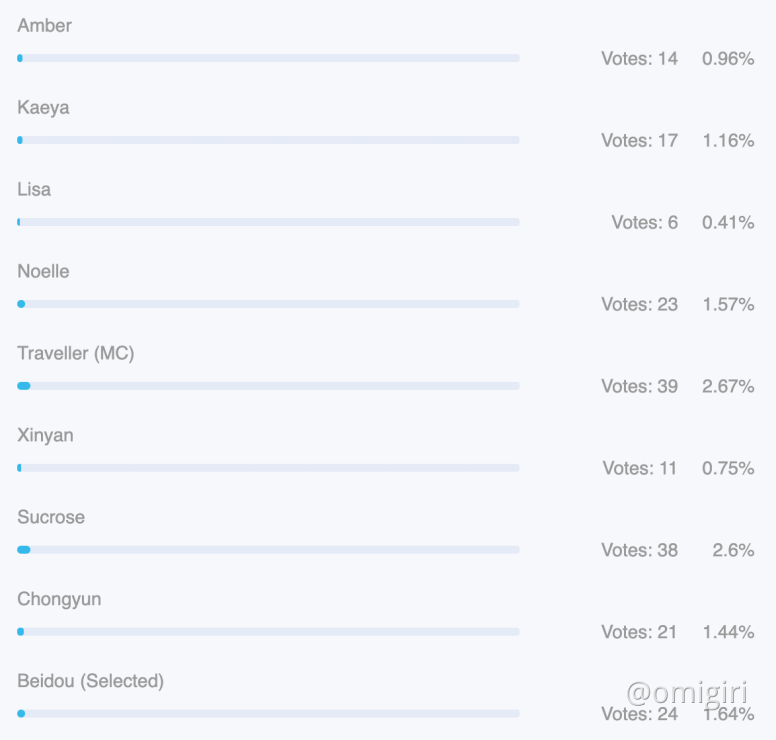The height and width of the screenshot is (740, 776).
Task: Click the @omigiri watermark text
Action: pyautogui.click(x=688, y=691)
